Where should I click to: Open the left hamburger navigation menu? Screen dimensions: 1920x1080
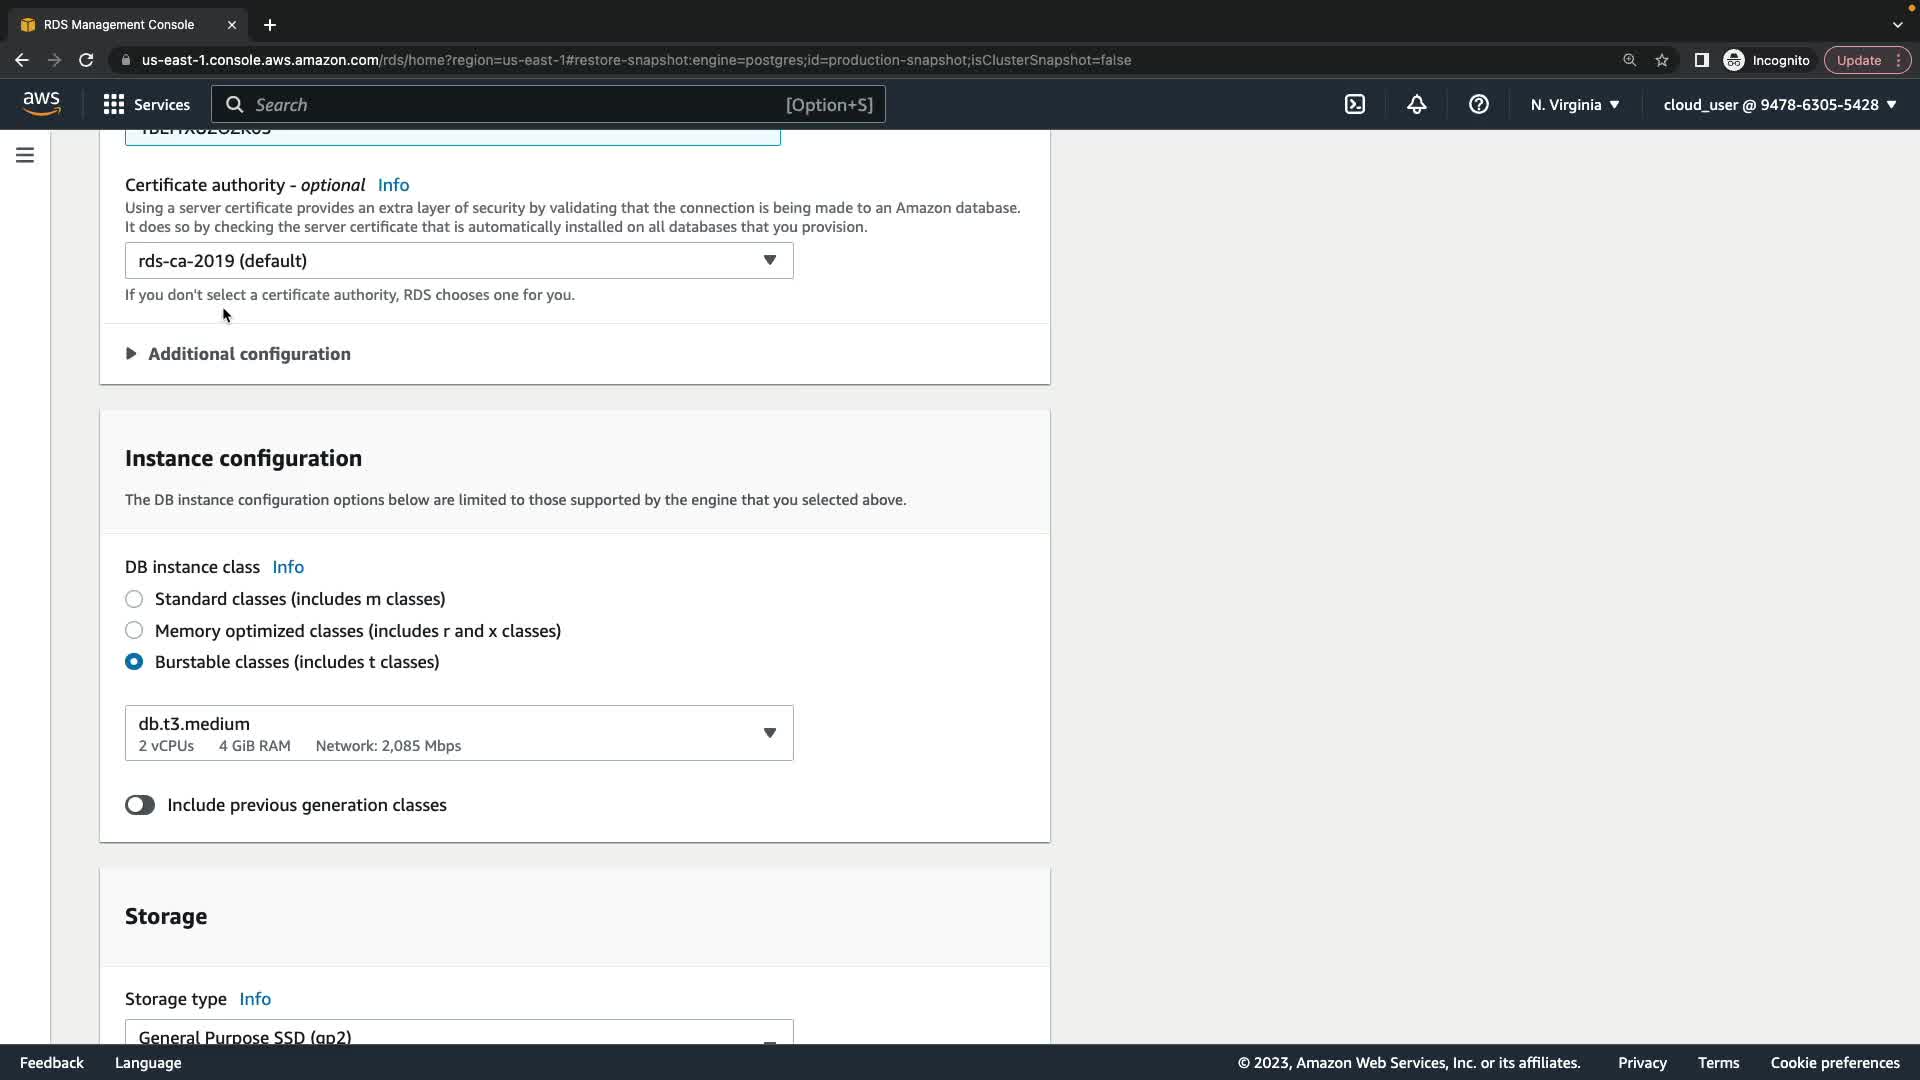click(x=25, y=155)
